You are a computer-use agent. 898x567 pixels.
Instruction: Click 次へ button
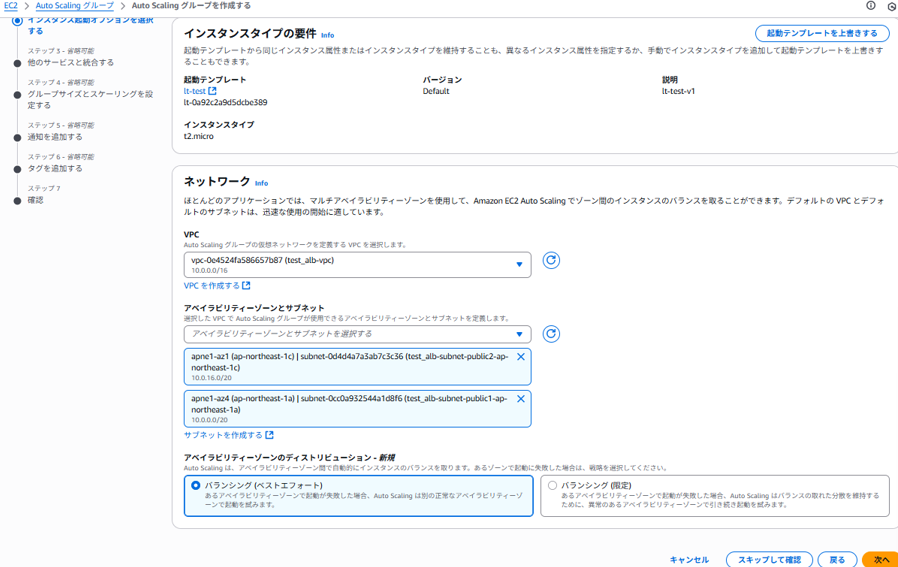(x=881, y=560)
